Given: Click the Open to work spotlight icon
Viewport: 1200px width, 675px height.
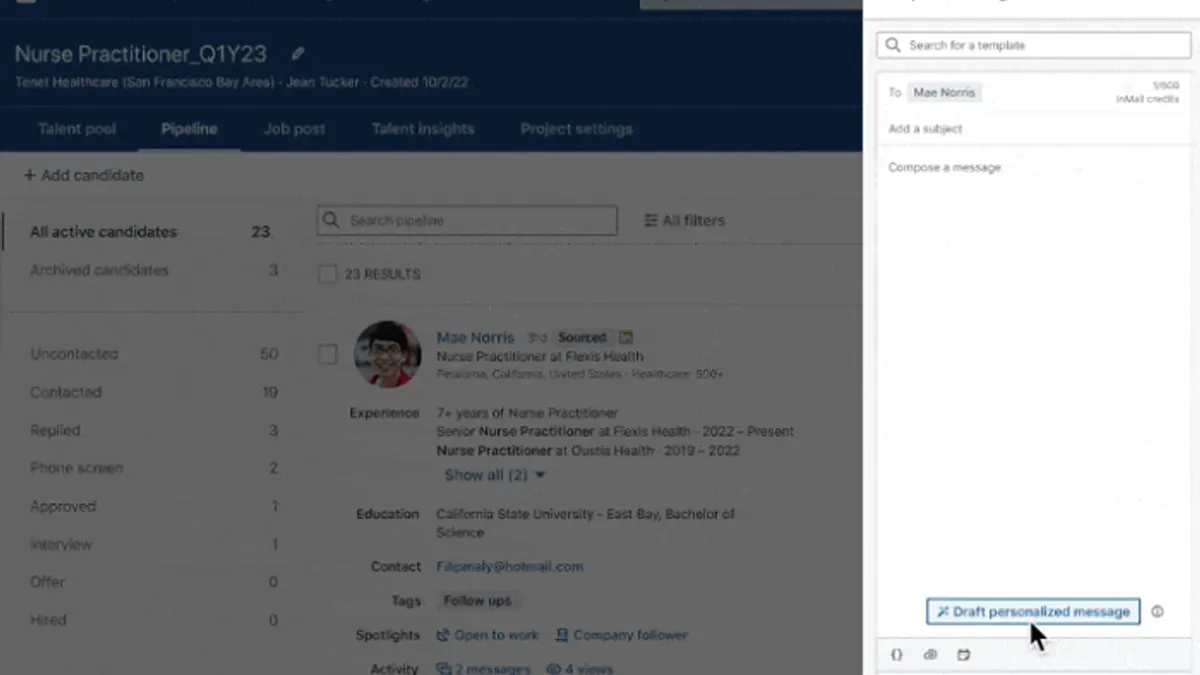Looking at the screenshot, I should 443,635.
